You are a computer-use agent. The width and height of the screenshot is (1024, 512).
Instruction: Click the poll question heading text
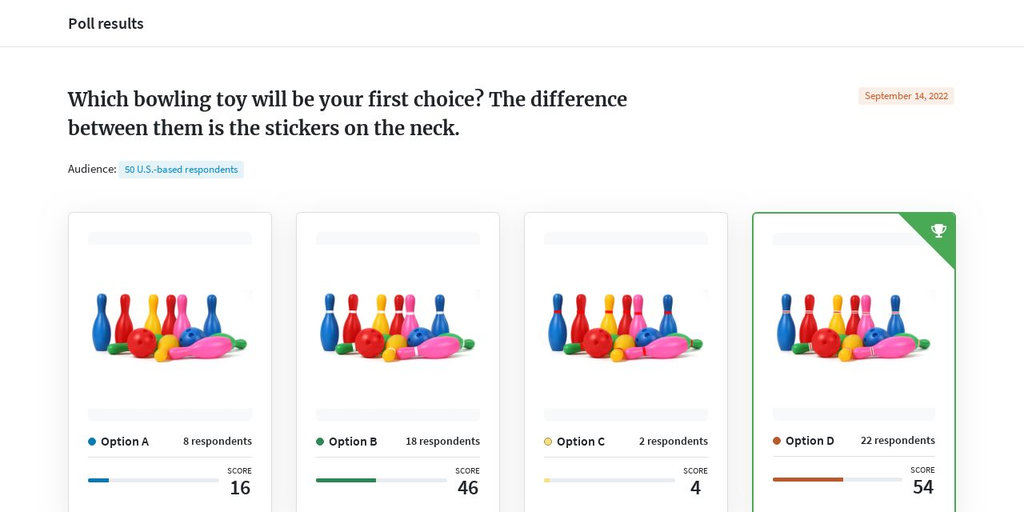[347, 114]
